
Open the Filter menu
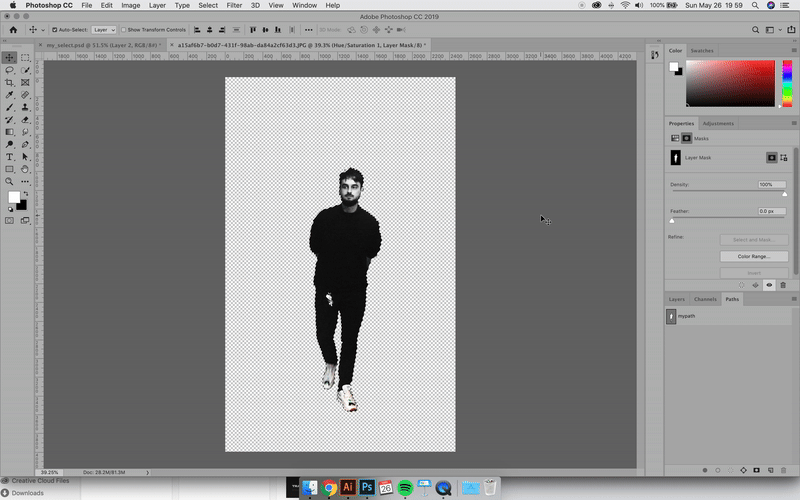tap(234, 5)
